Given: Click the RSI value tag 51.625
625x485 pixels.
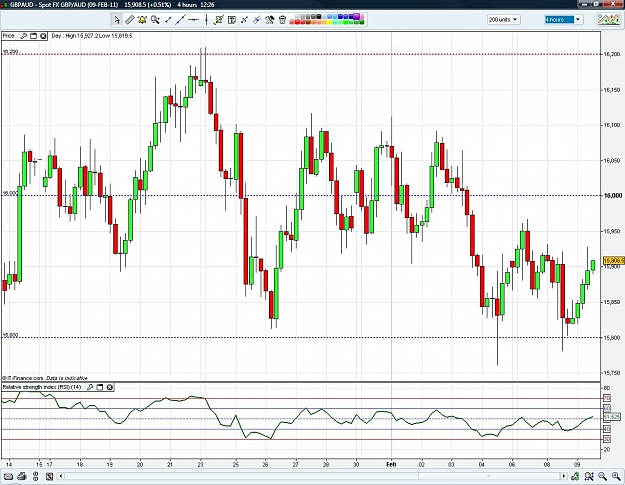Looking at the screenshot, I should pos(612,417).
